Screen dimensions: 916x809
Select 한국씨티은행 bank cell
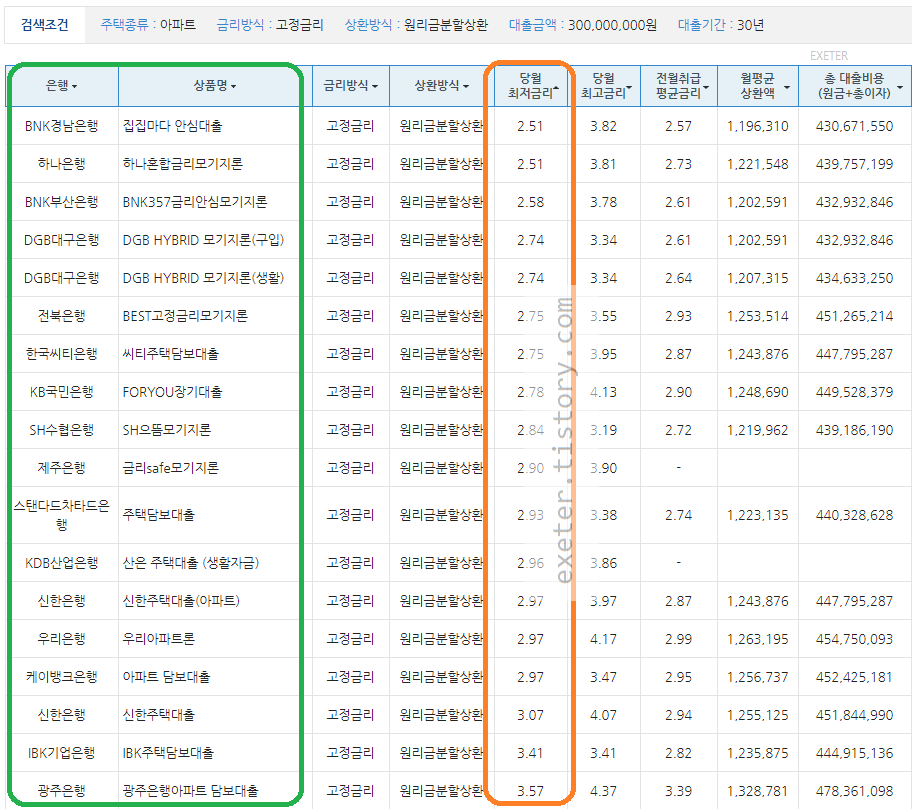coord(61,354)
